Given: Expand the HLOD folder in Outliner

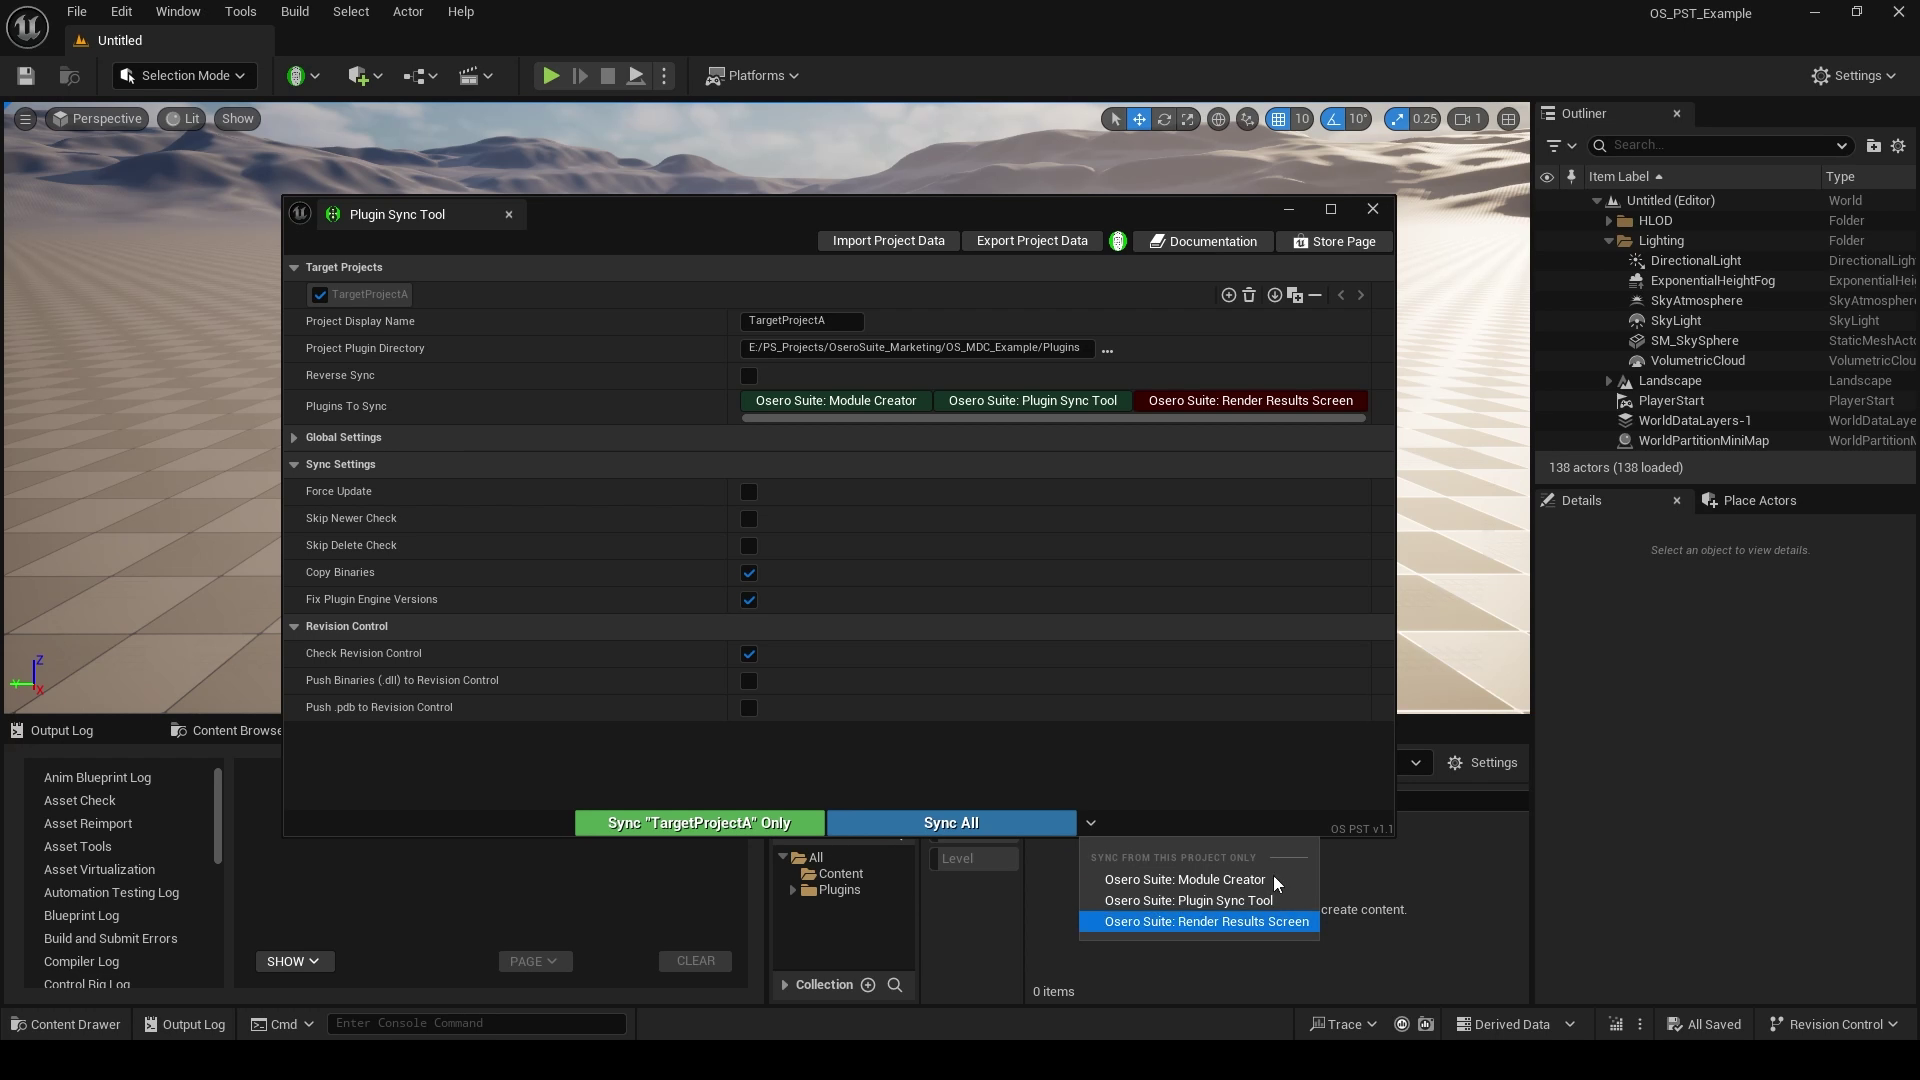Looking at the screenshot, I should click(1609, 221).
